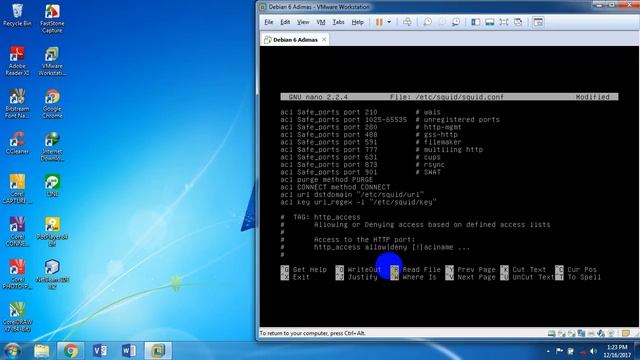640x360 pixels.
Task: Click the sound card icon in VMware status bar
Action: pos(601,333)
